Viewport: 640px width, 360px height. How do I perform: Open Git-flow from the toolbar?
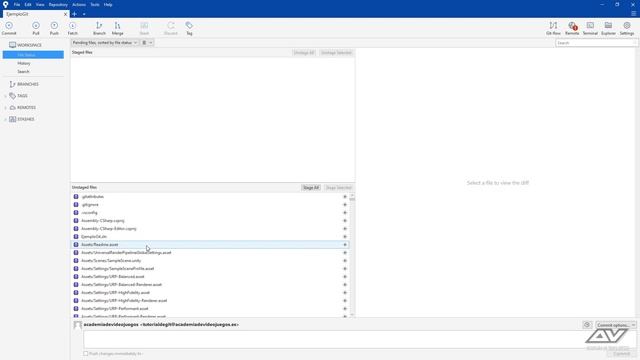pyautogui.click(x=553, y=28)
